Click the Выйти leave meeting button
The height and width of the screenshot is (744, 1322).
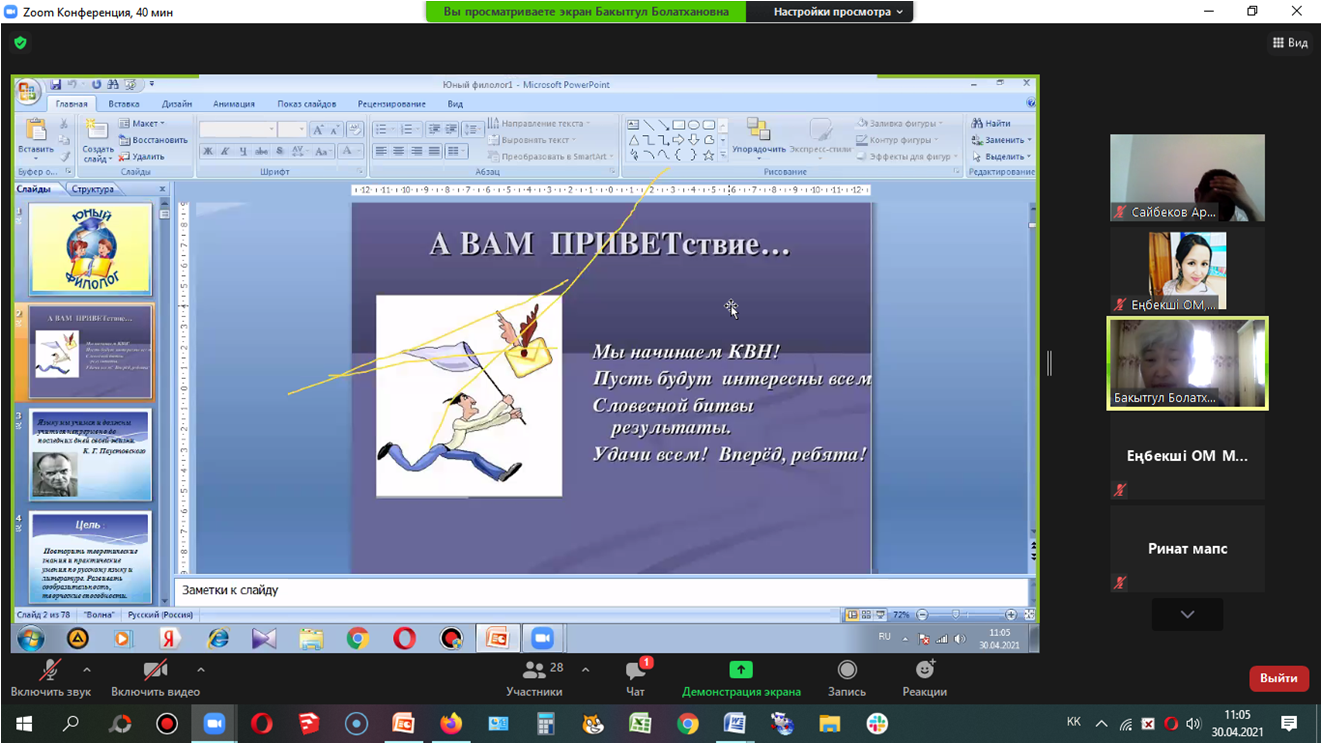pos(1278,678)
